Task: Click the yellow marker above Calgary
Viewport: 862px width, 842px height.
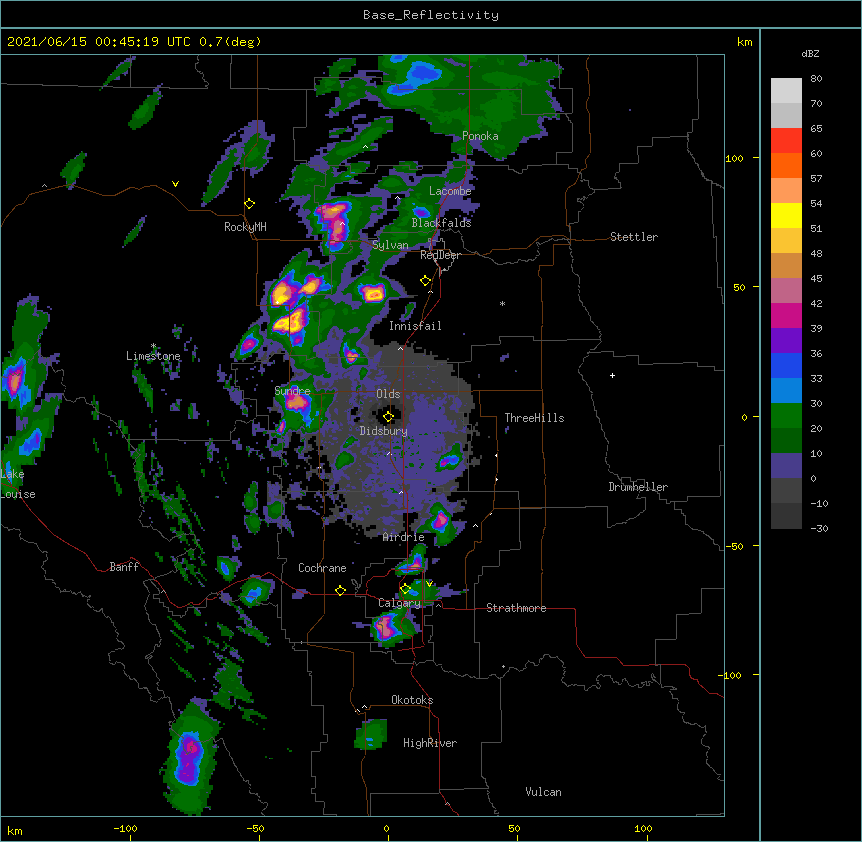Action: point(405,589)
